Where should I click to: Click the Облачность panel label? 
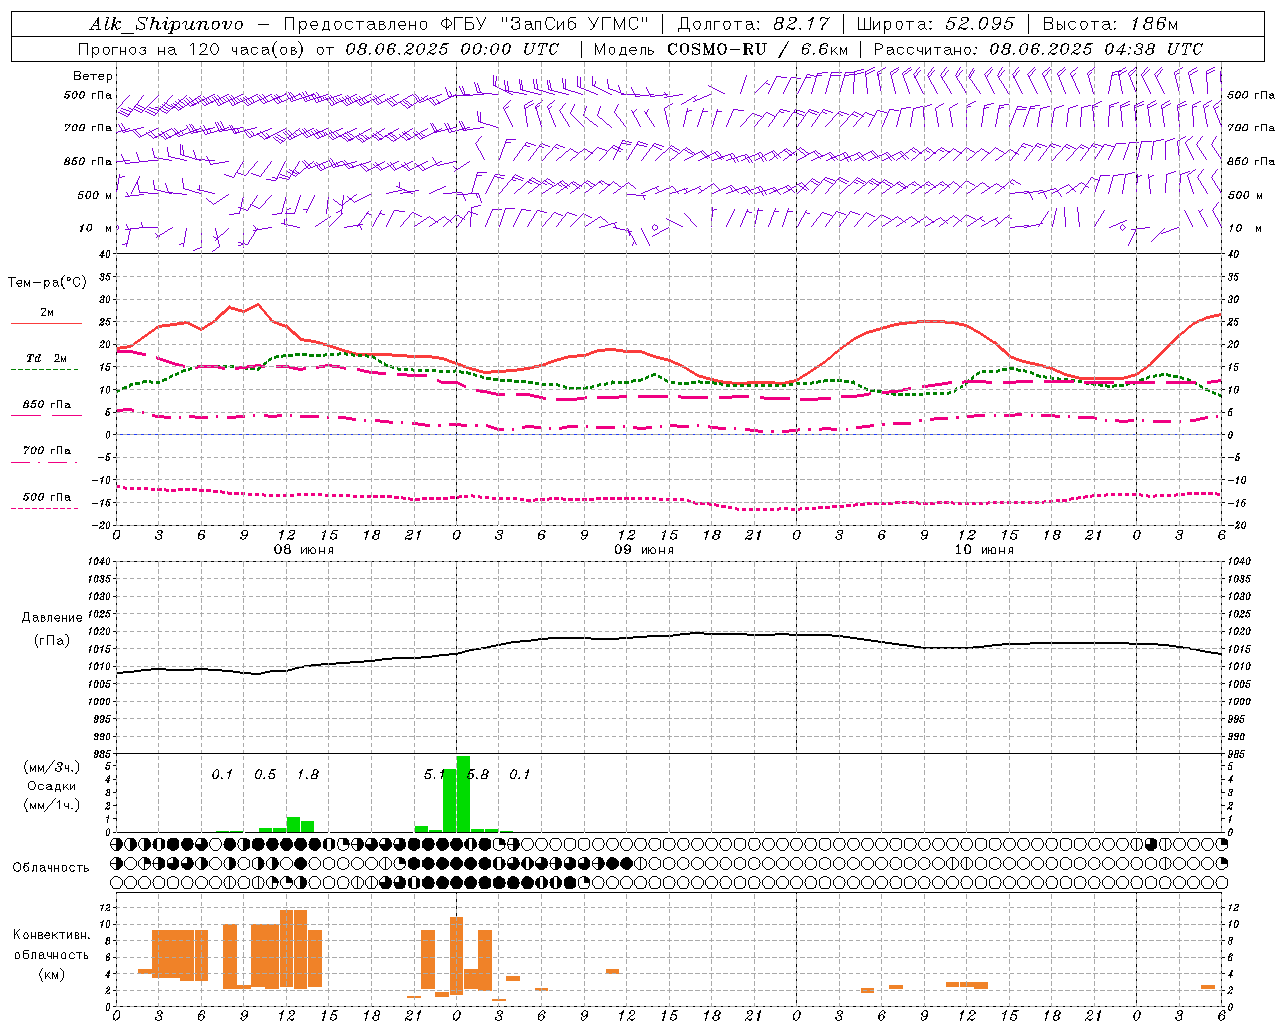(x=51, y=868)
